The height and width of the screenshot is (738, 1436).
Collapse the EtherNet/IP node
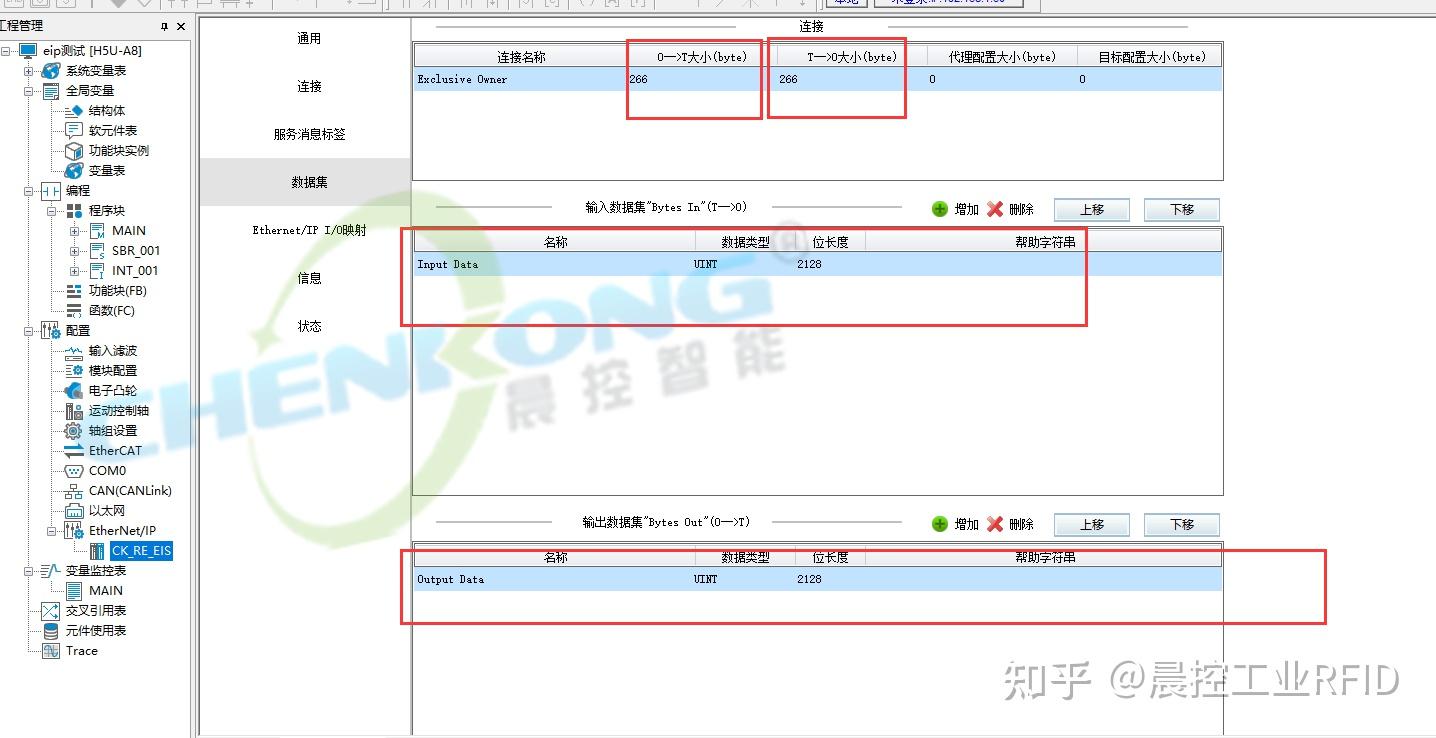point(51,531)
